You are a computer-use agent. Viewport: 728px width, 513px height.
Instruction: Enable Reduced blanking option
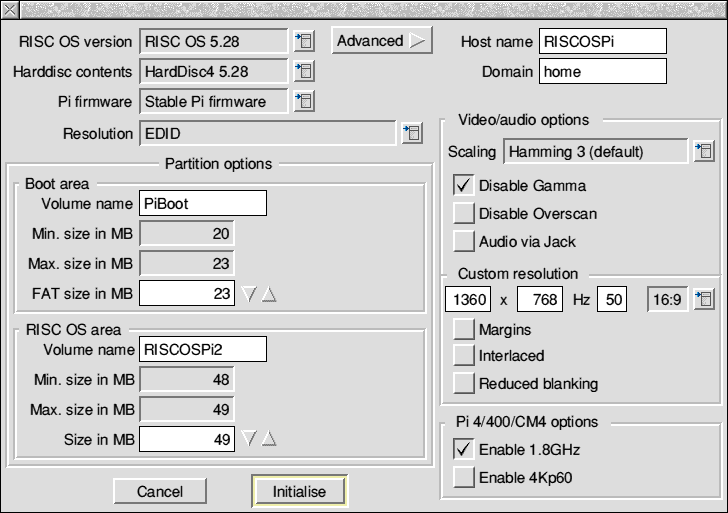tap(463, 384)
